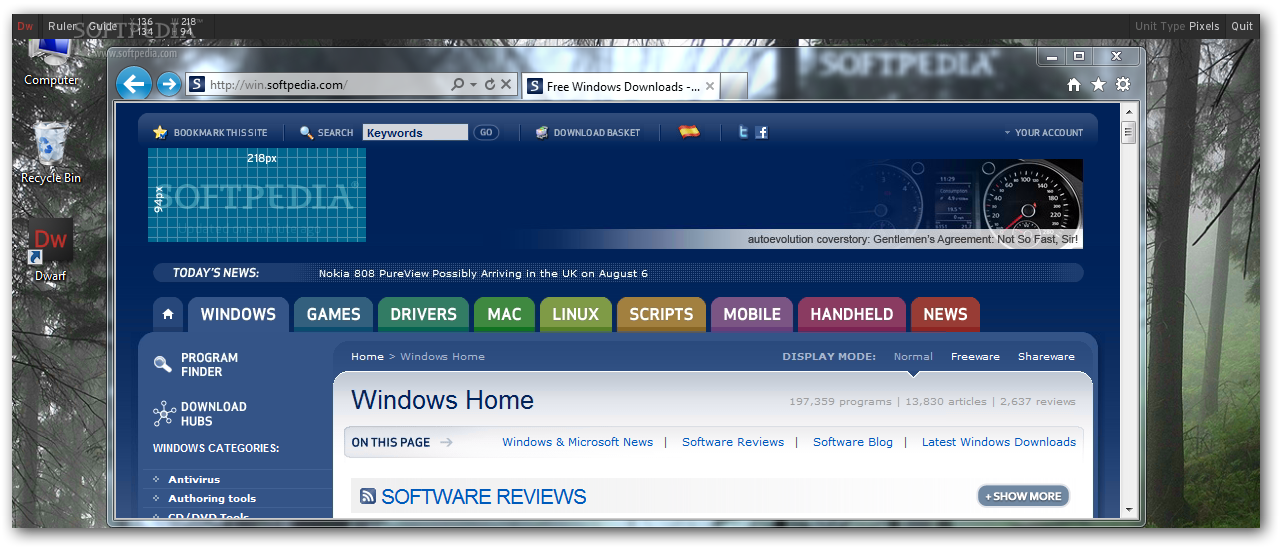
Task: Click the address bar search magnifier
Action: coord(457,85)
